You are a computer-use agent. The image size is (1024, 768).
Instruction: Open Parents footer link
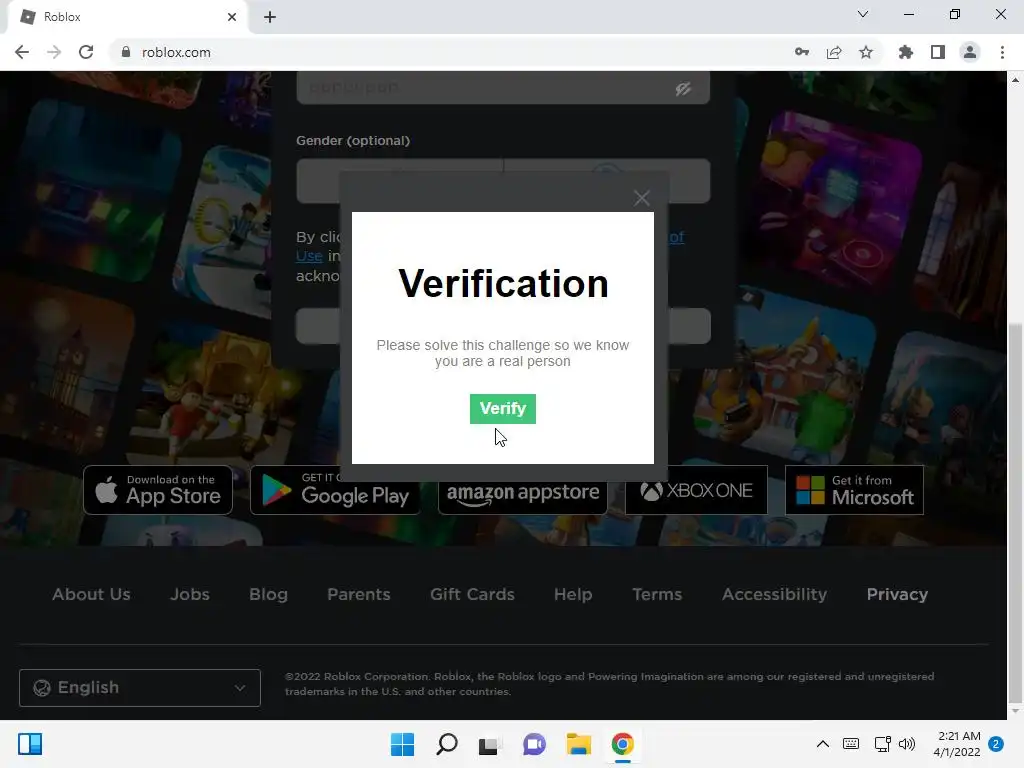(359, 594)
